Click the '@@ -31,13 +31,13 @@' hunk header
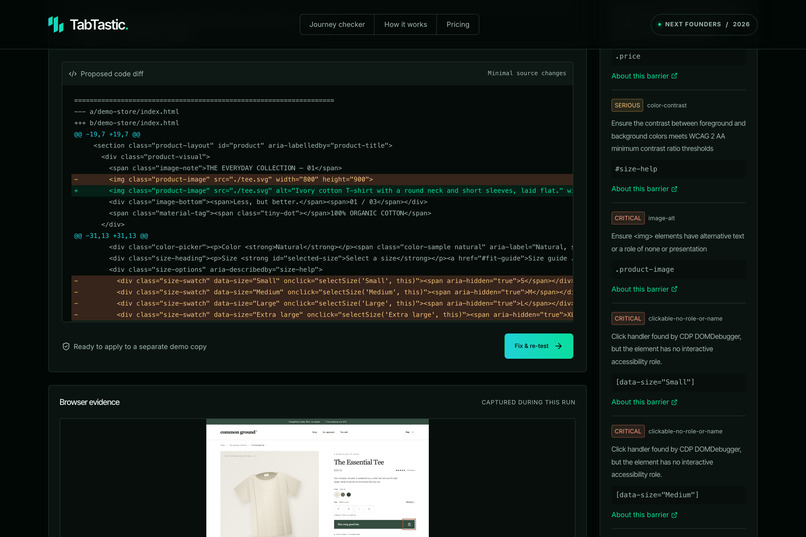 (111, 236)
